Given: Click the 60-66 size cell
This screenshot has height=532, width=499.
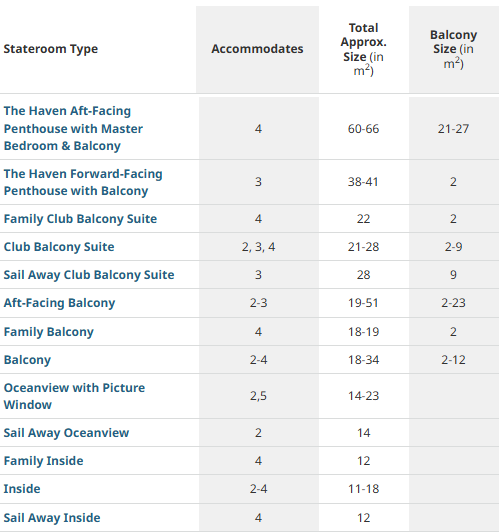Looking at the screenshot, I should (x=363, y=129).
